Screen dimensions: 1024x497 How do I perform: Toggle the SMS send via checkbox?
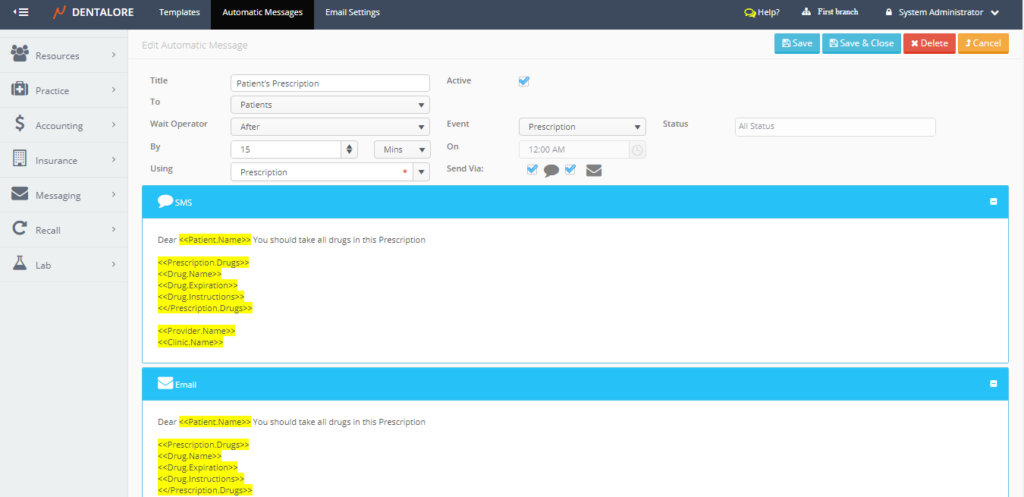pos(533,169)
